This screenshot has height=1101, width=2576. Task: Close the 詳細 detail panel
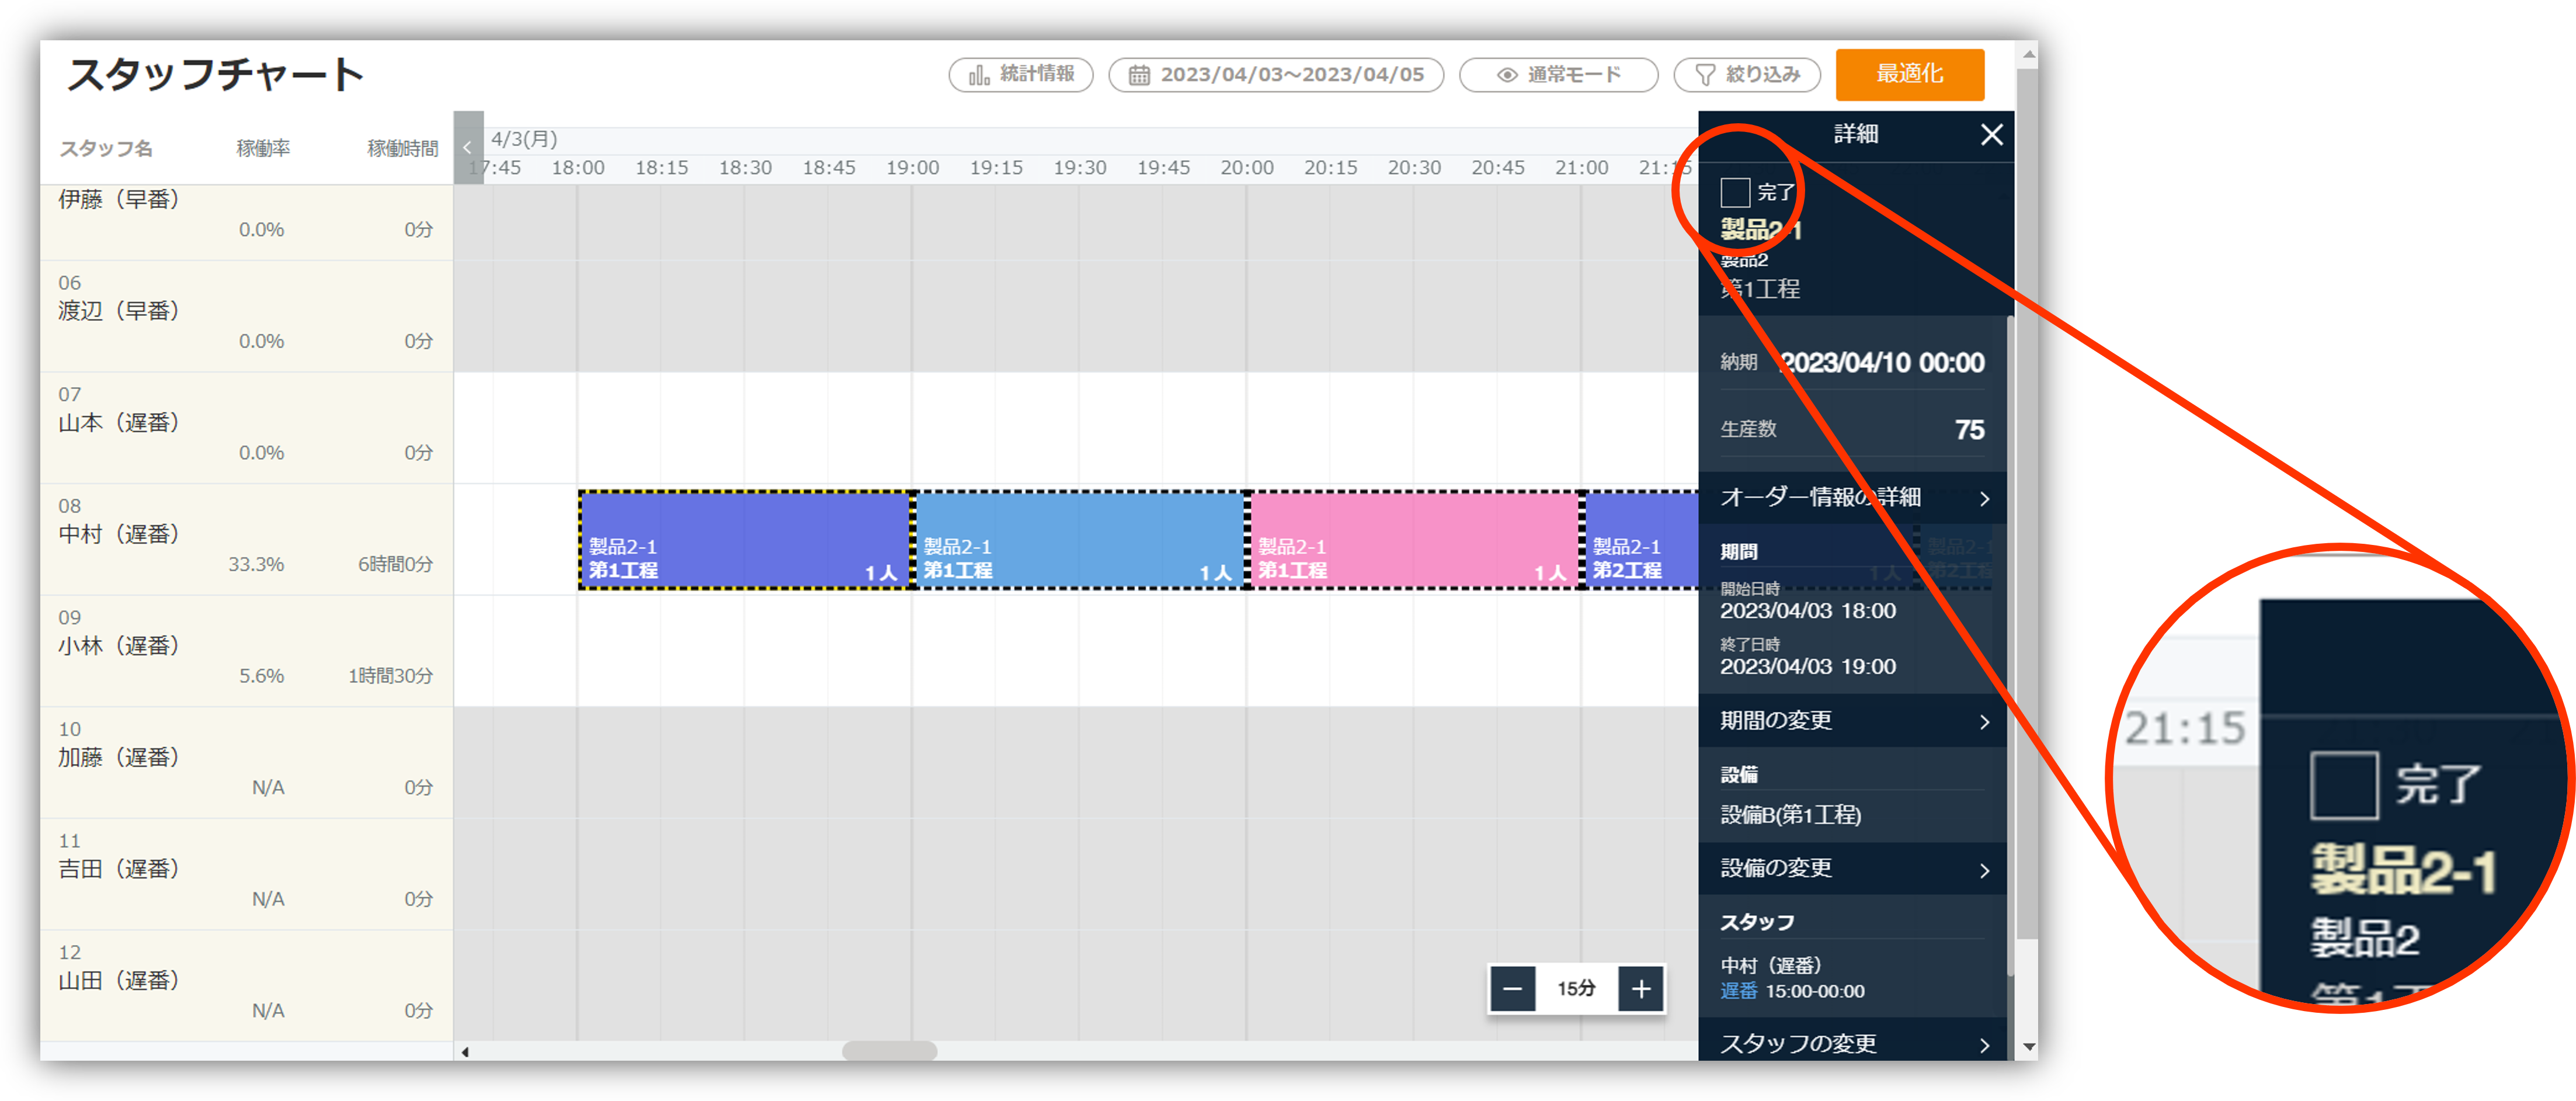pos(1991,134)
